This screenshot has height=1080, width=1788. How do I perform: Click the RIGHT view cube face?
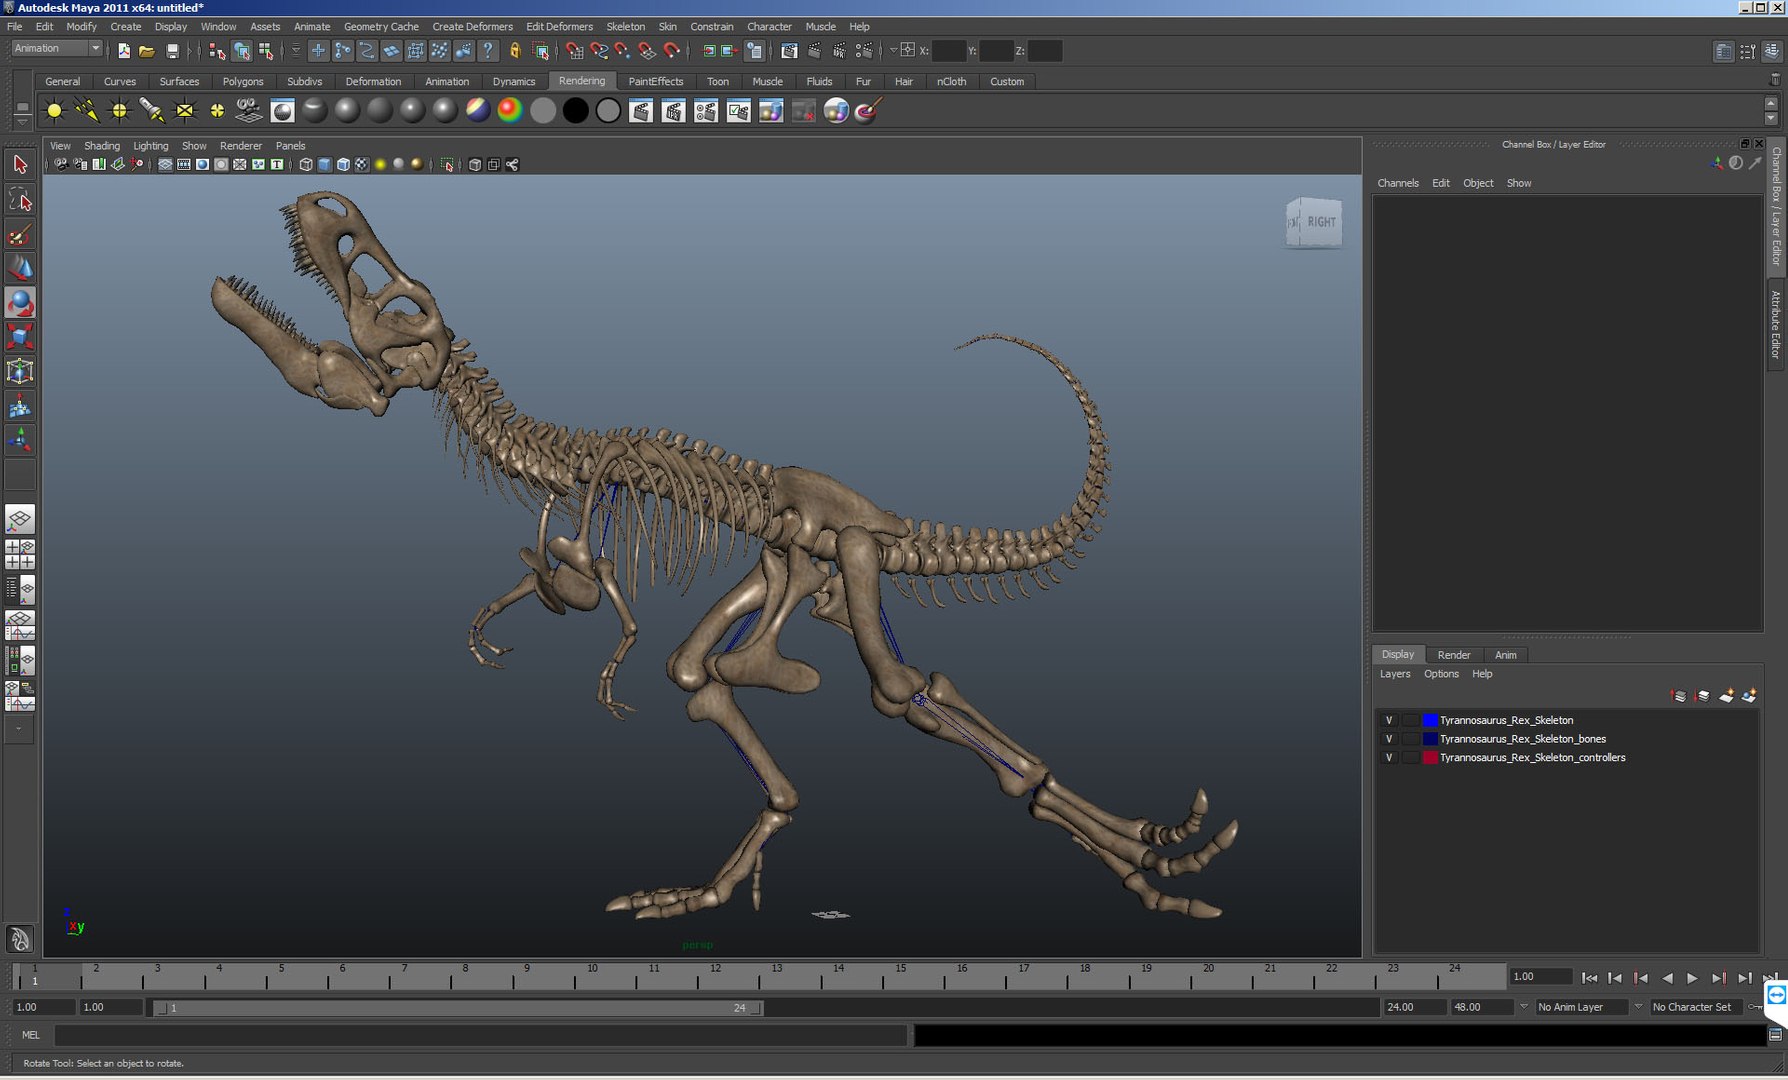pyautogui.click(x=1321, y=222)
